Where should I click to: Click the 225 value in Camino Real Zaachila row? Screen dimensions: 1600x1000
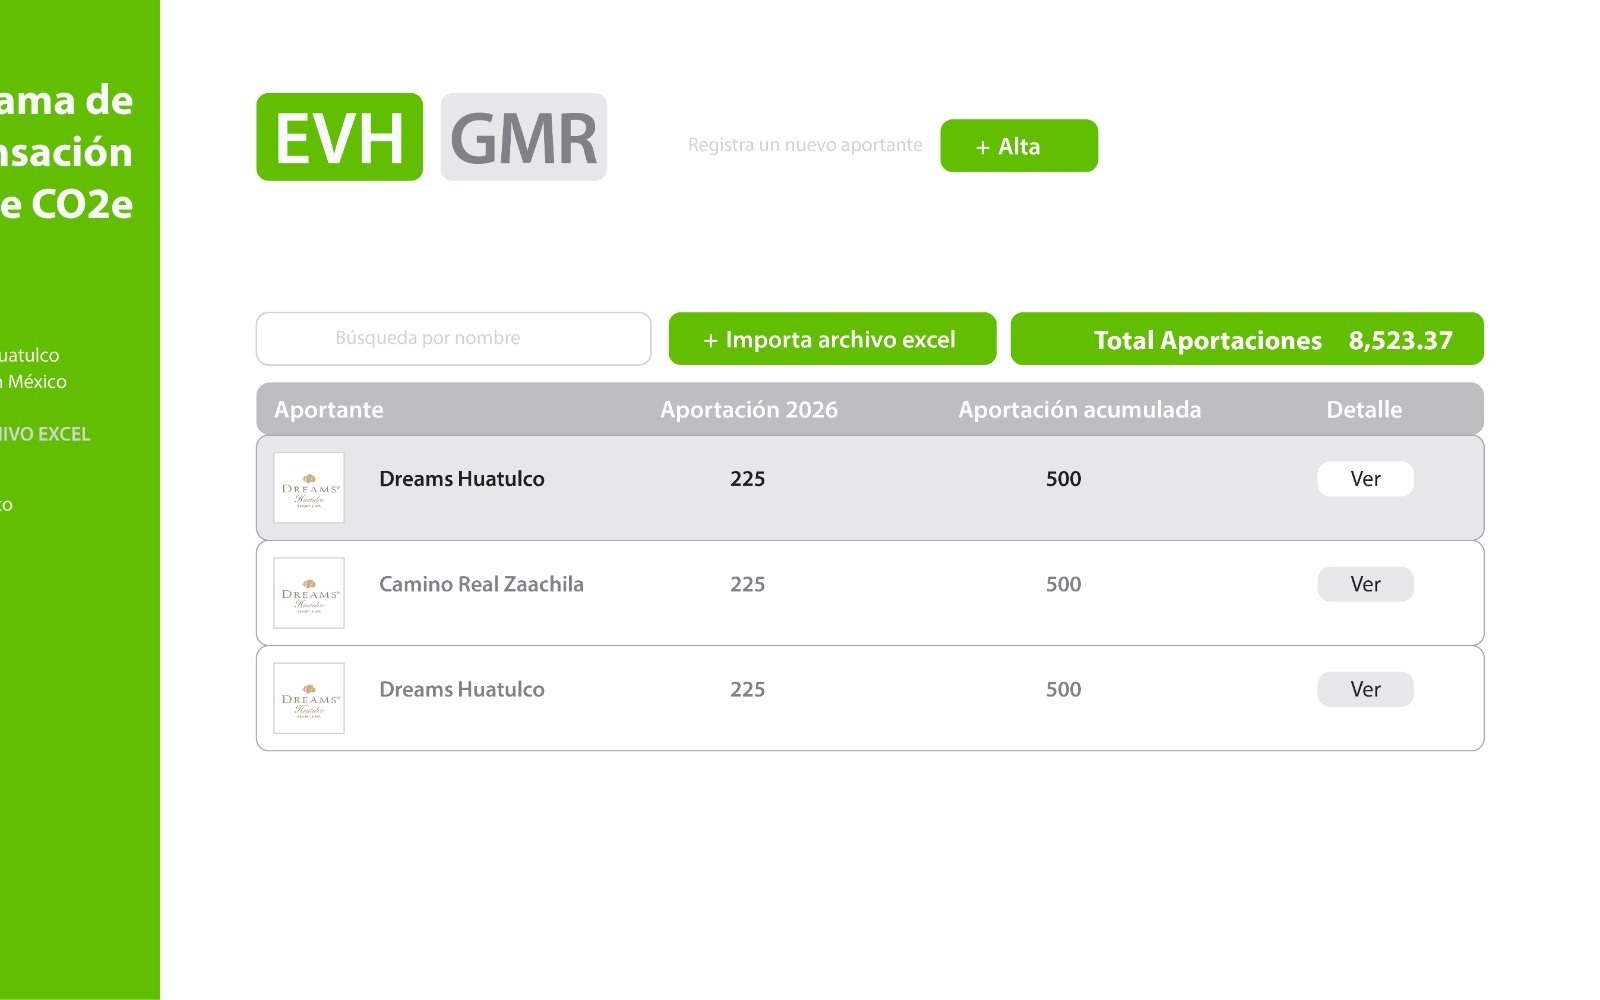[x=747, y=584]
